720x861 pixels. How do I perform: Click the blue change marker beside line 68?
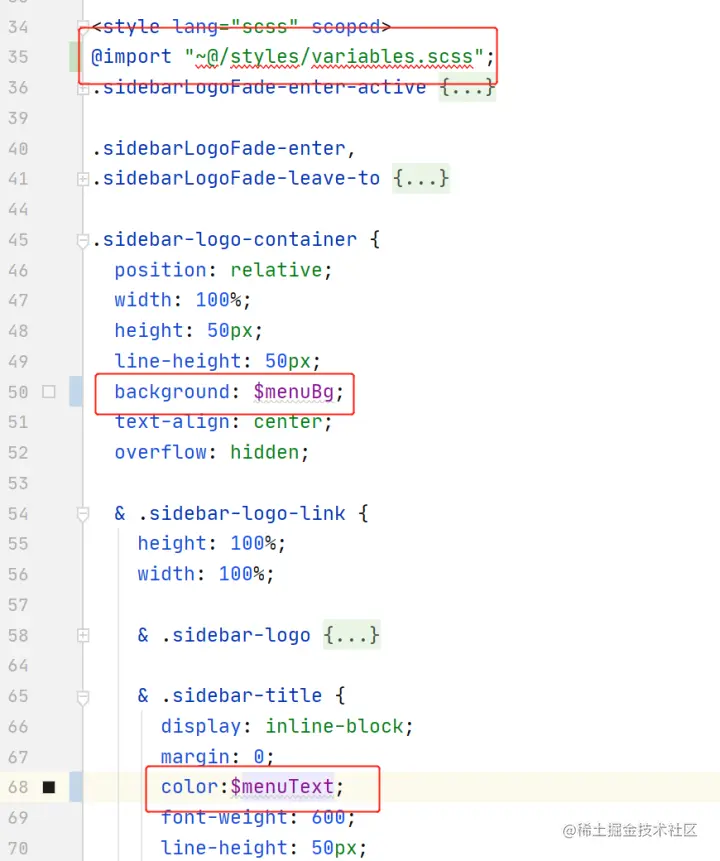[76, 787]
